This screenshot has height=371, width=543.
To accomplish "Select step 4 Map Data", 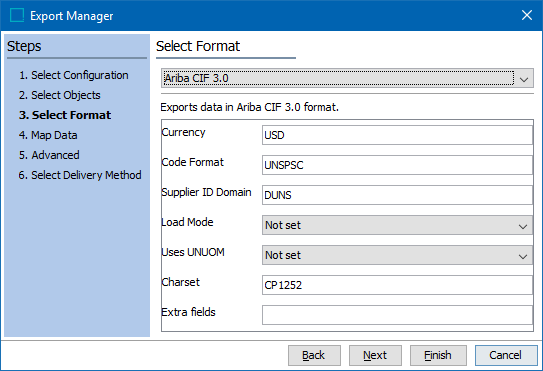I will [48, 135].
